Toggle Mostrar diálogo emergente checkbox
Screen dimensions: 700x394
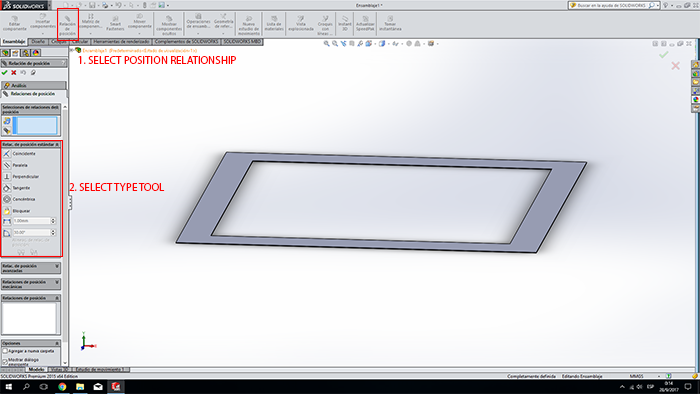tap(5, 362)
